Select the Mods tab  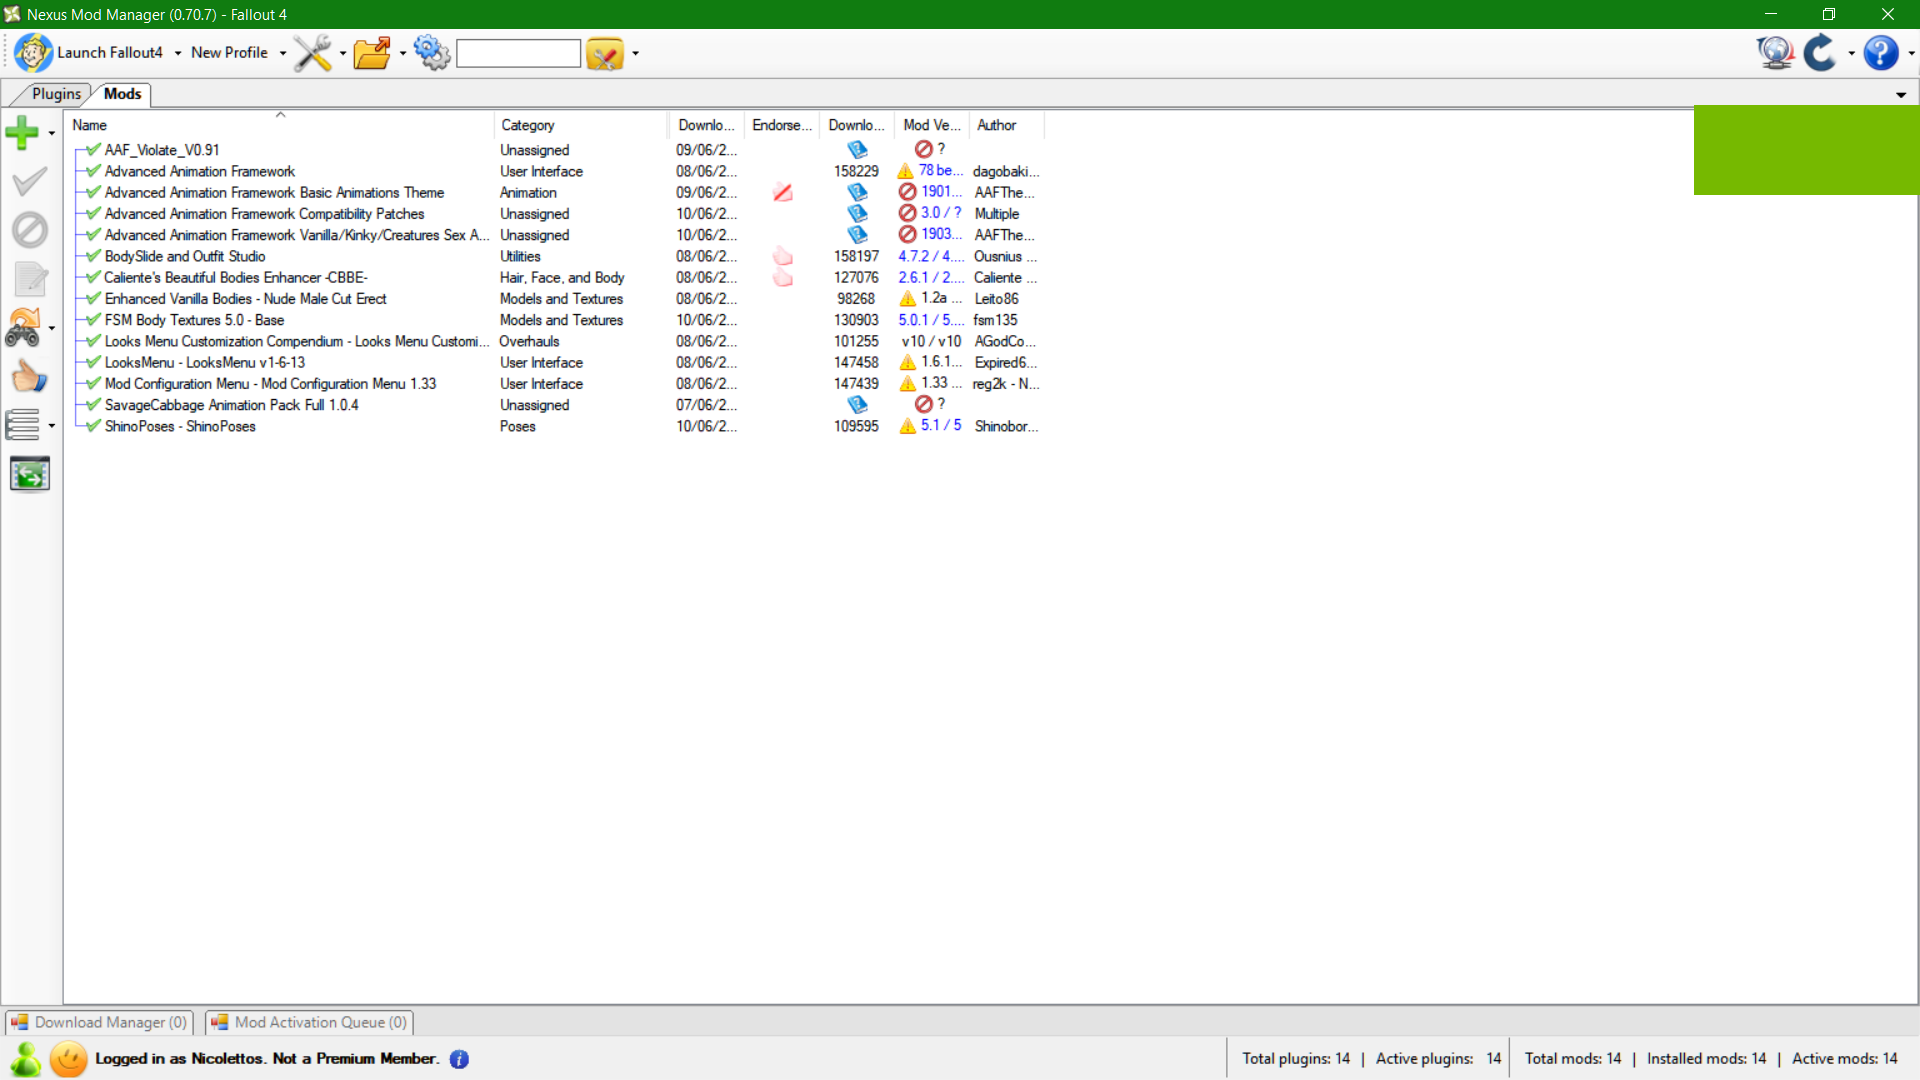122,94
